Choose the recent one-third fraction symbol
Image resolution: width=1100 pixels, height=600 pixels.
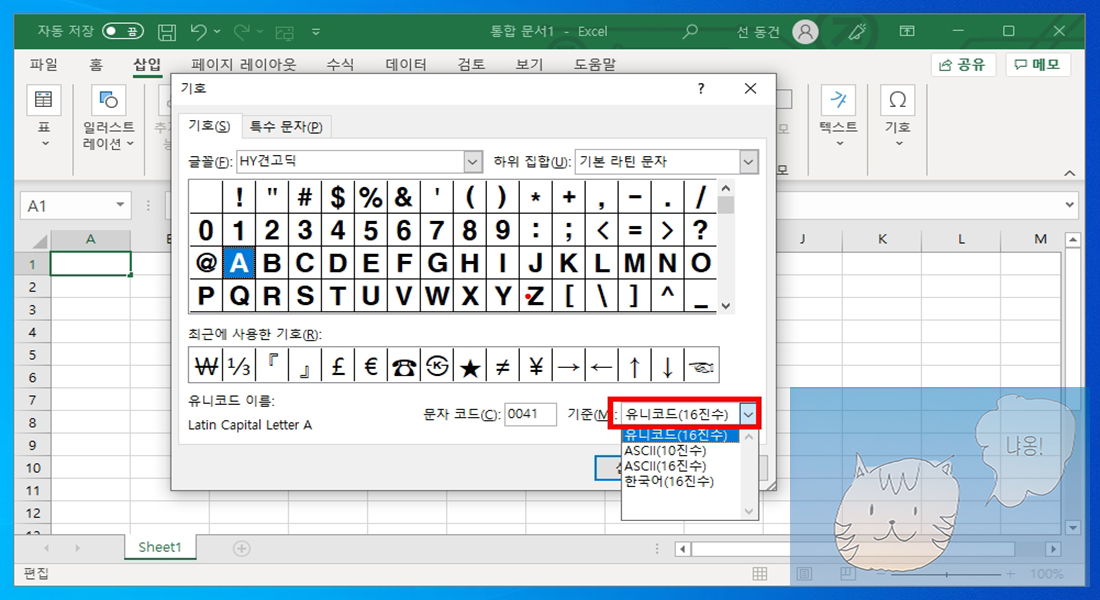[x=239, y=365]
